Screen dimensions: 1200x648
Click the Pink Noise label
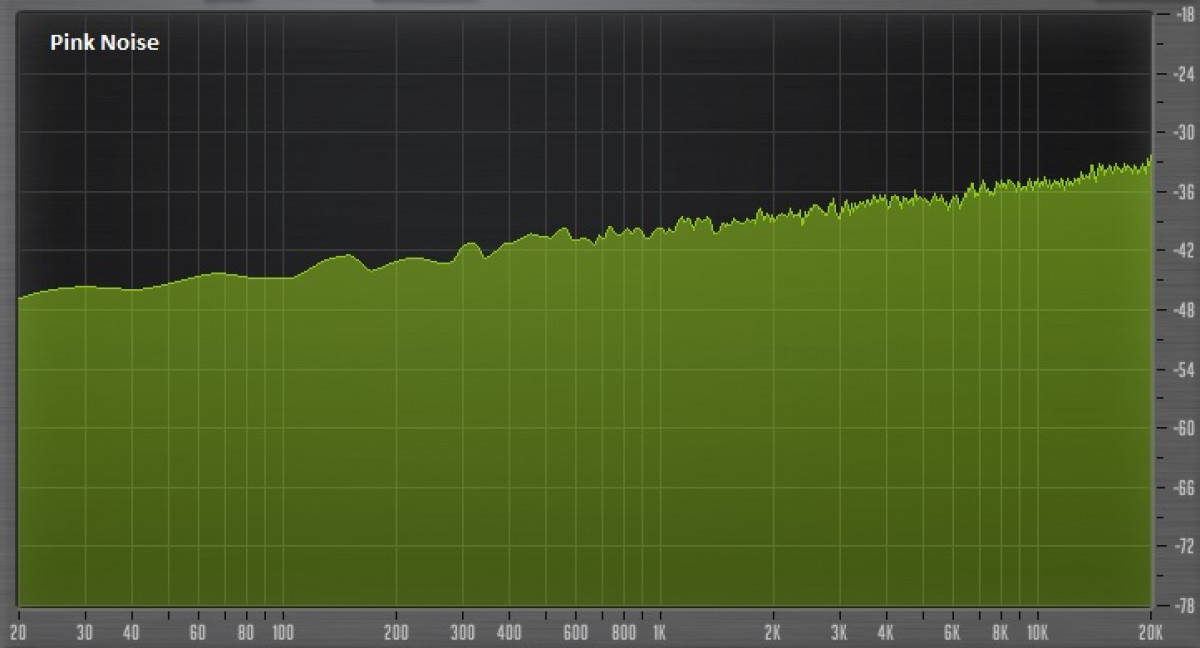[105, 43]
